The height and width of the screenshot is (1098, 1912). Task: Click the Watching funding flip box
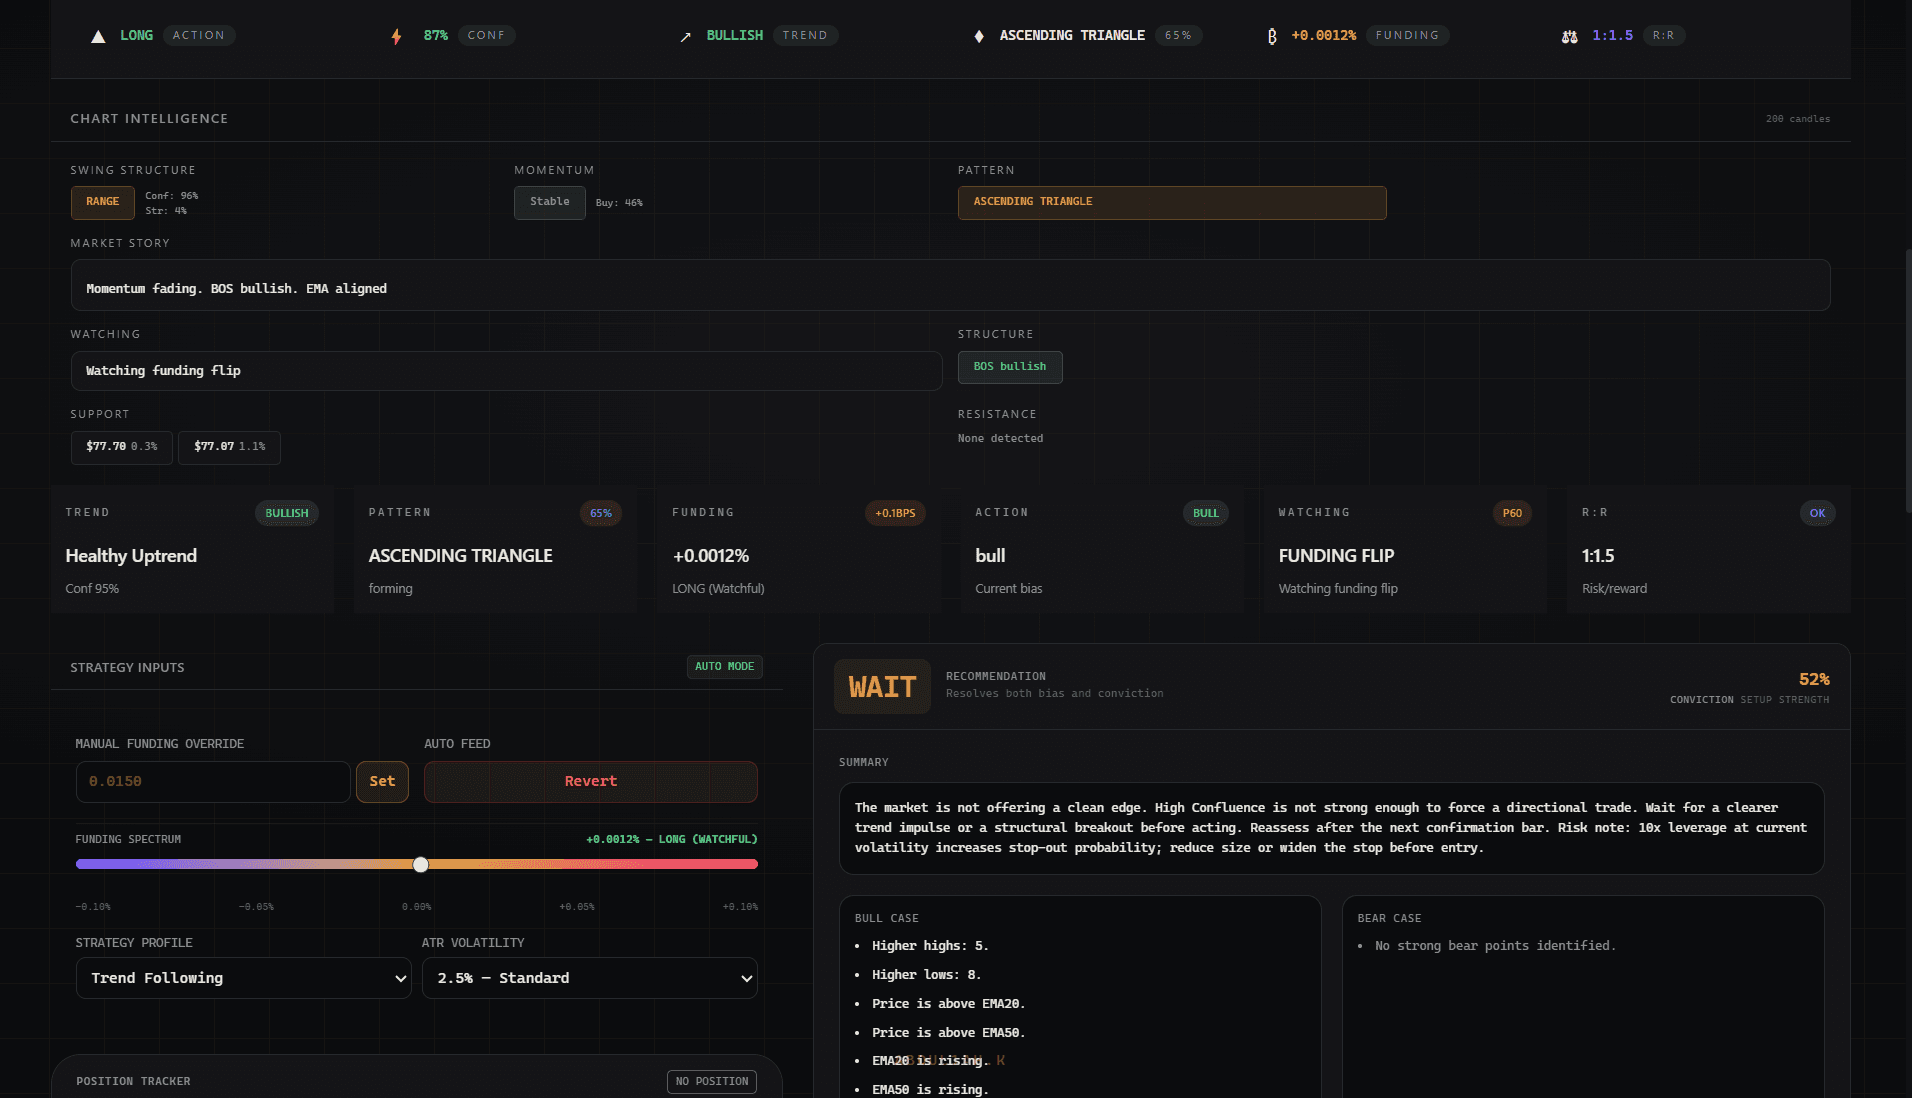coord(506,371)
